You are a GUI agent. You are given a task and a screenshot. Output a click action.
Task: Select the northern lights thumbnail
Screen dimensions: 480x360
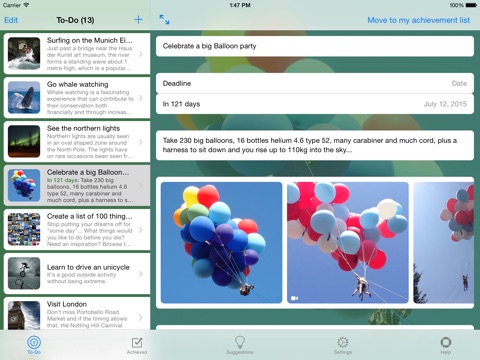pos(24,141)
